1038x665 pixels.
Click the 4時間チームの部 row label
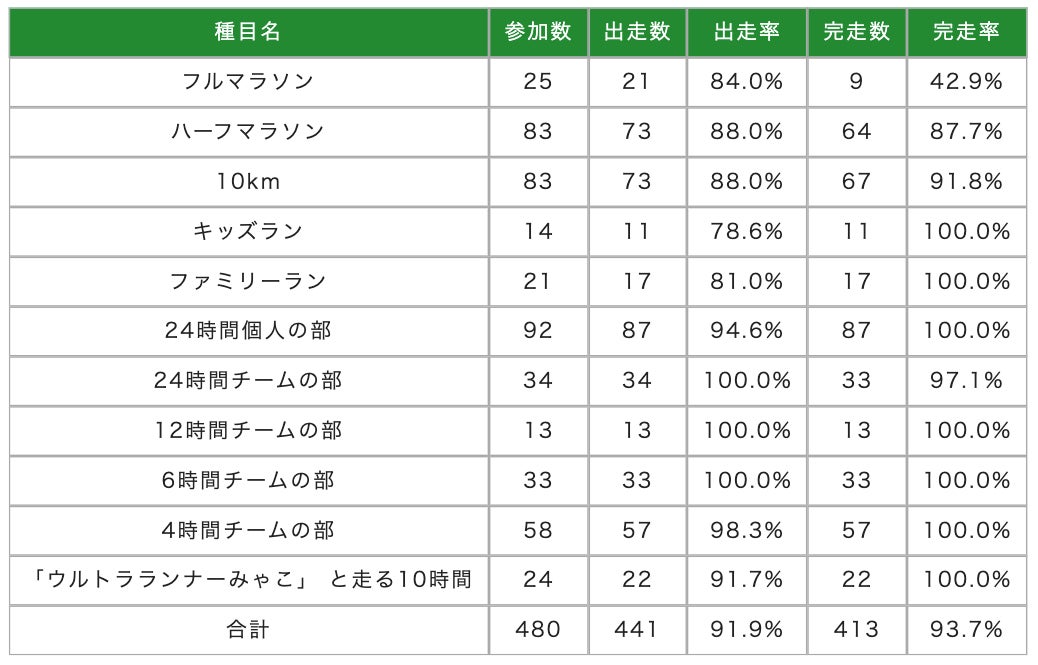point(248,530)
